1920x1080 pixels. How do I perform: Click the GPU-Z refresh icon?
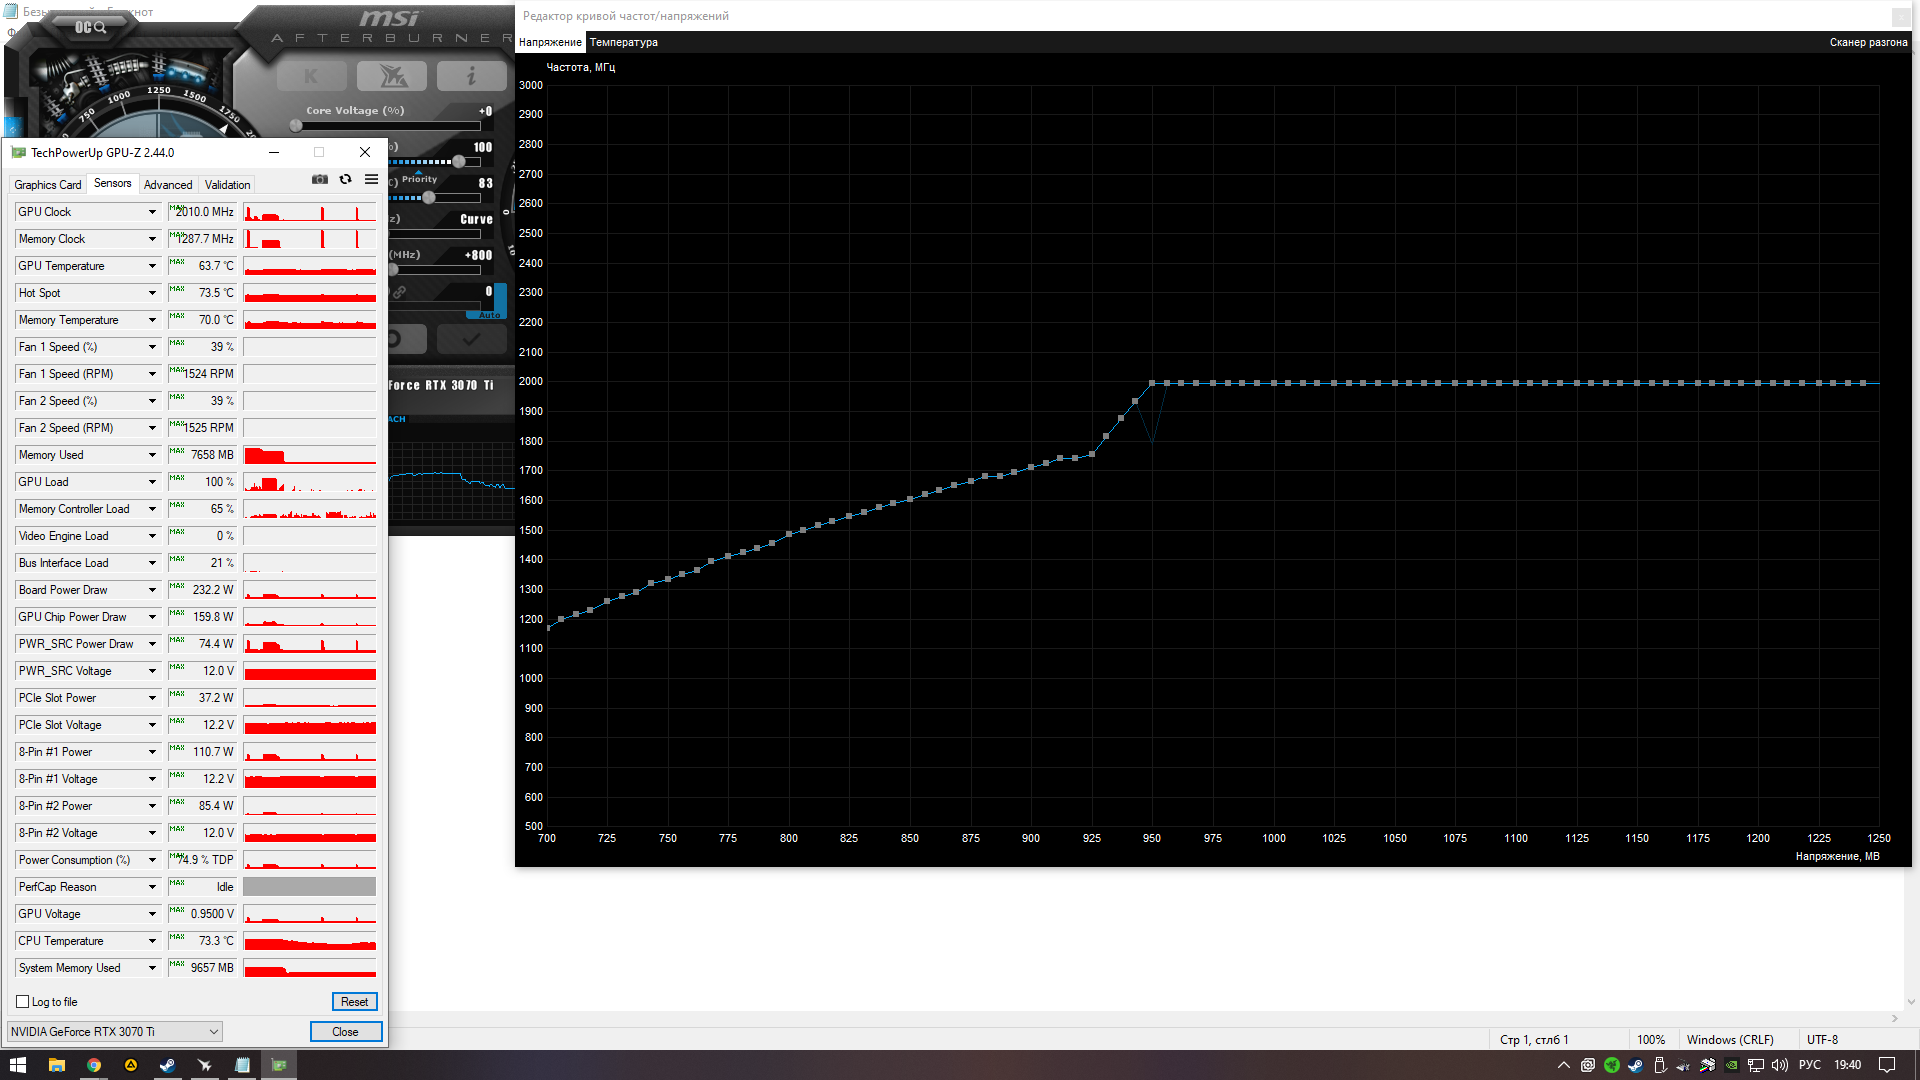(346, 180)
